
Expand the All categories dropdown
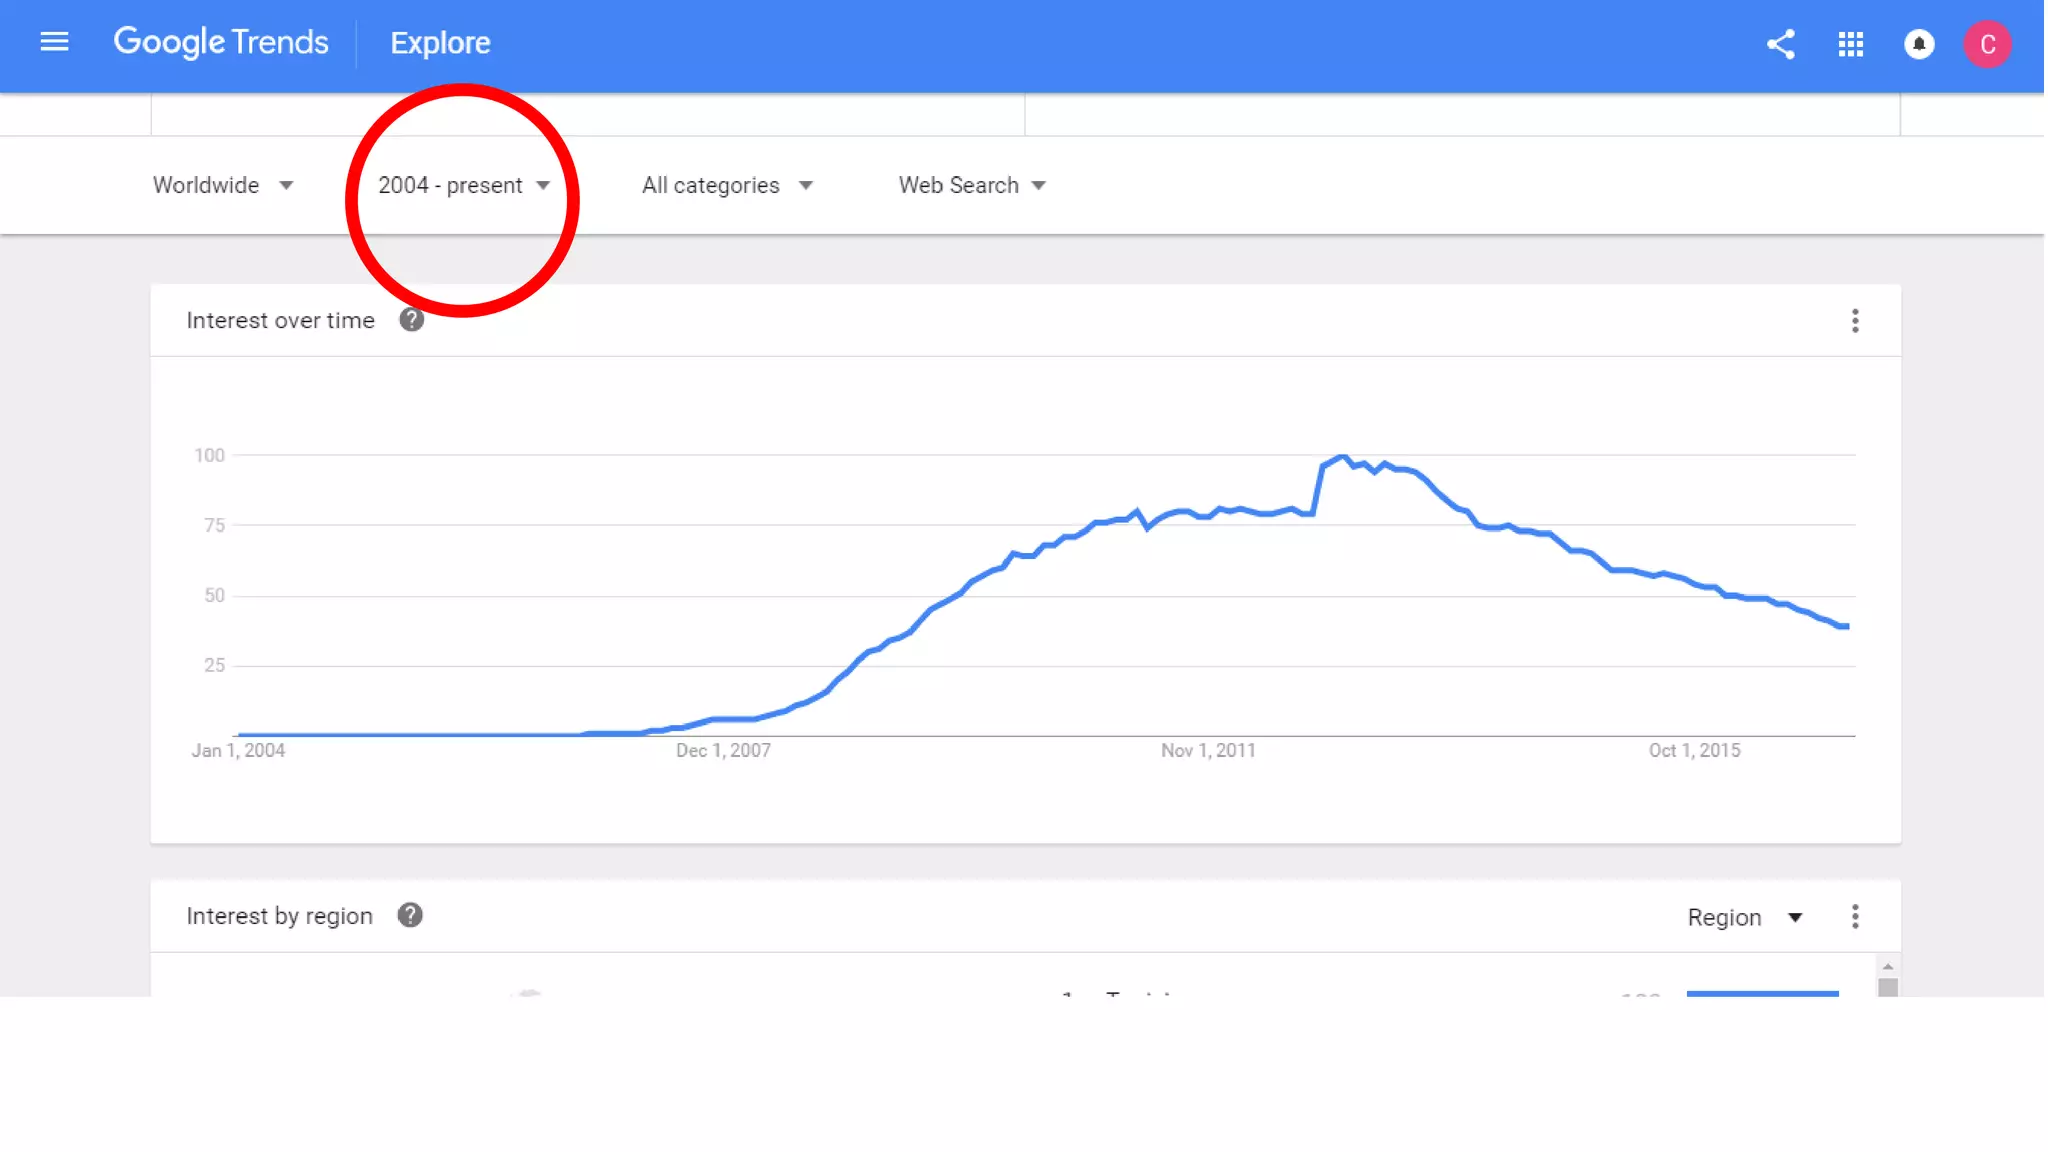pyautogui.click(x=727, y=185)
